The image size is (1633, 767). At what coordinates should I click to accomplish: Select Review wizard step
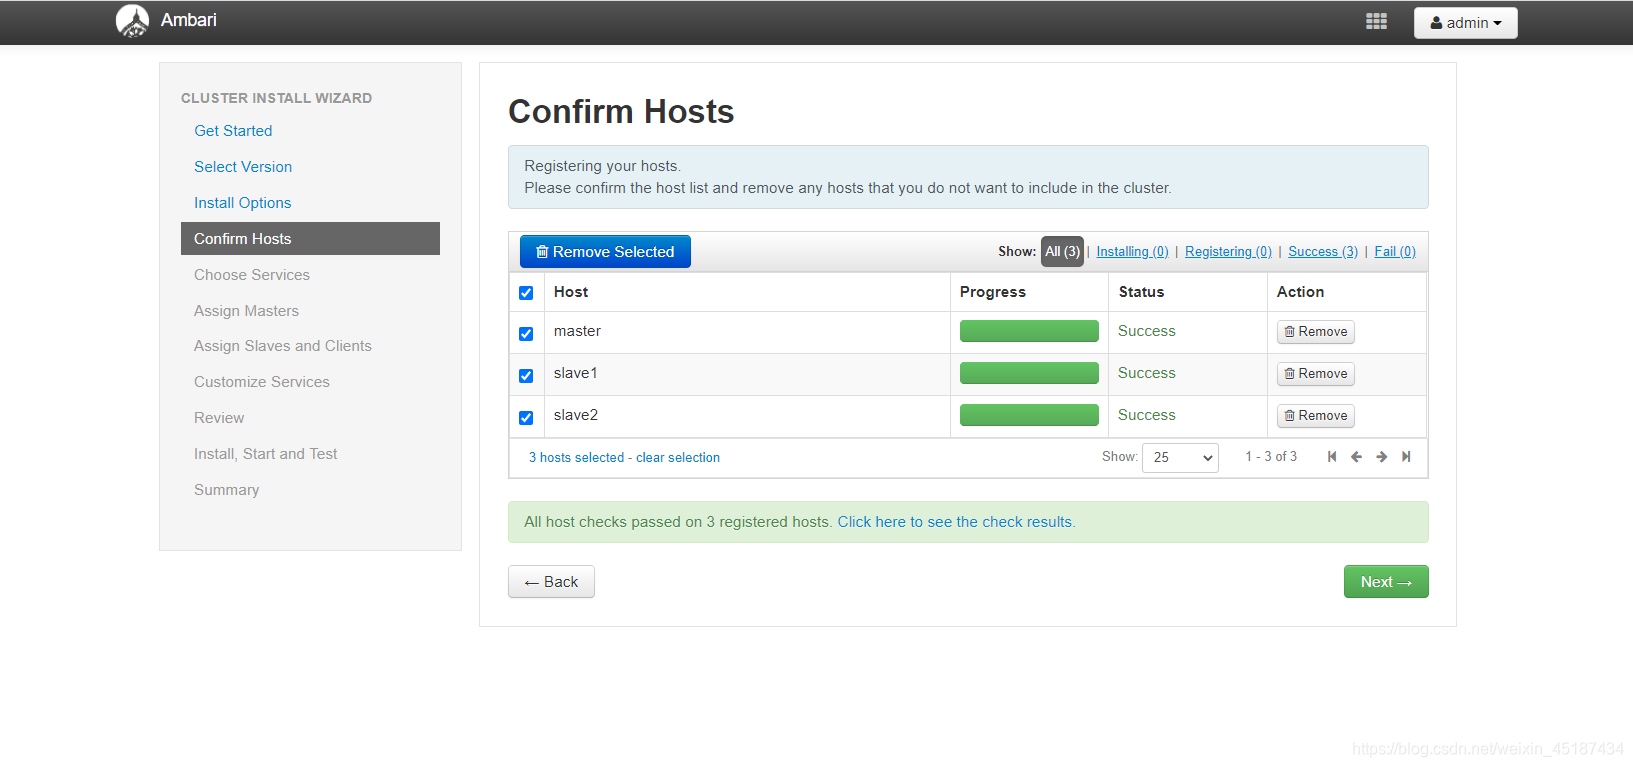[219, 418]
